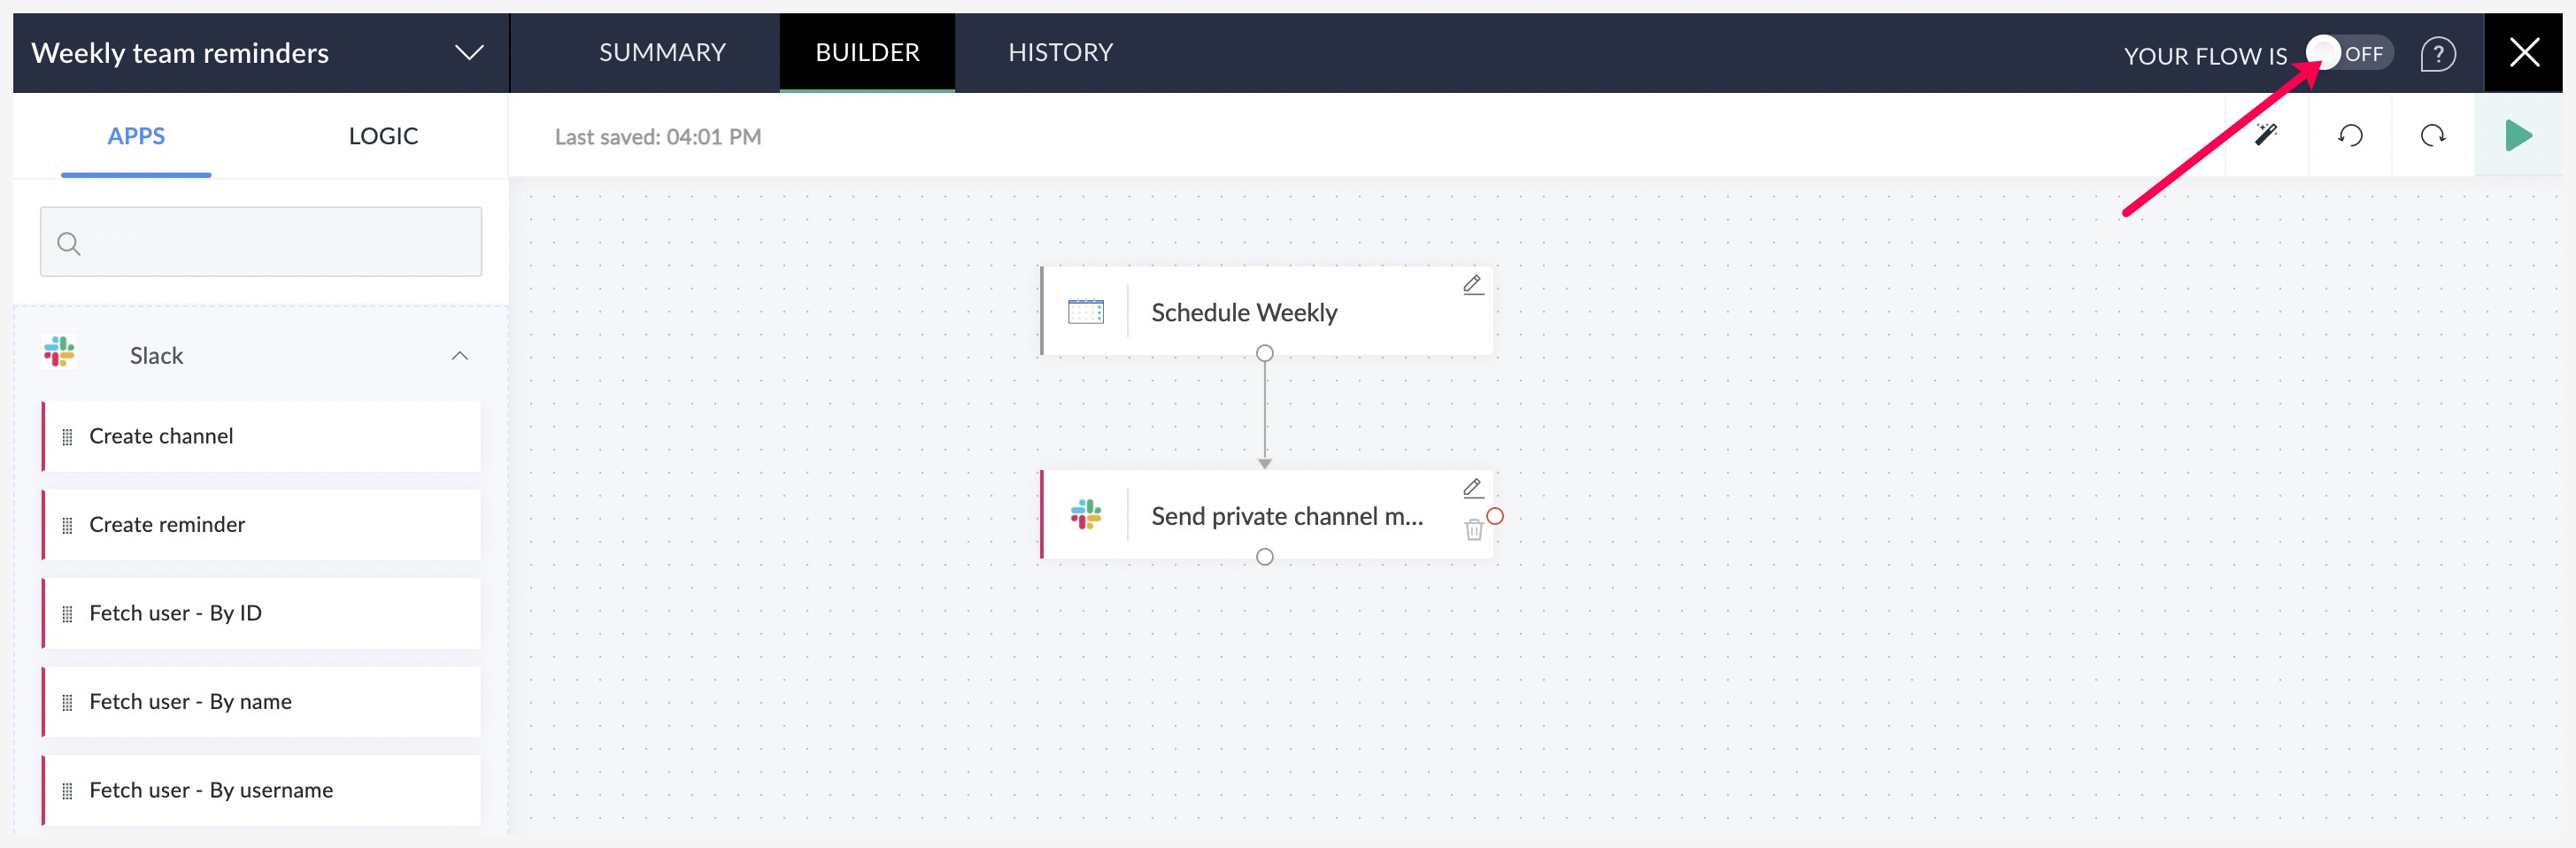This screenshot has width=2576, height=848.
Task: Open the SUMMARY tab
Action: click(x=662, y=52)
